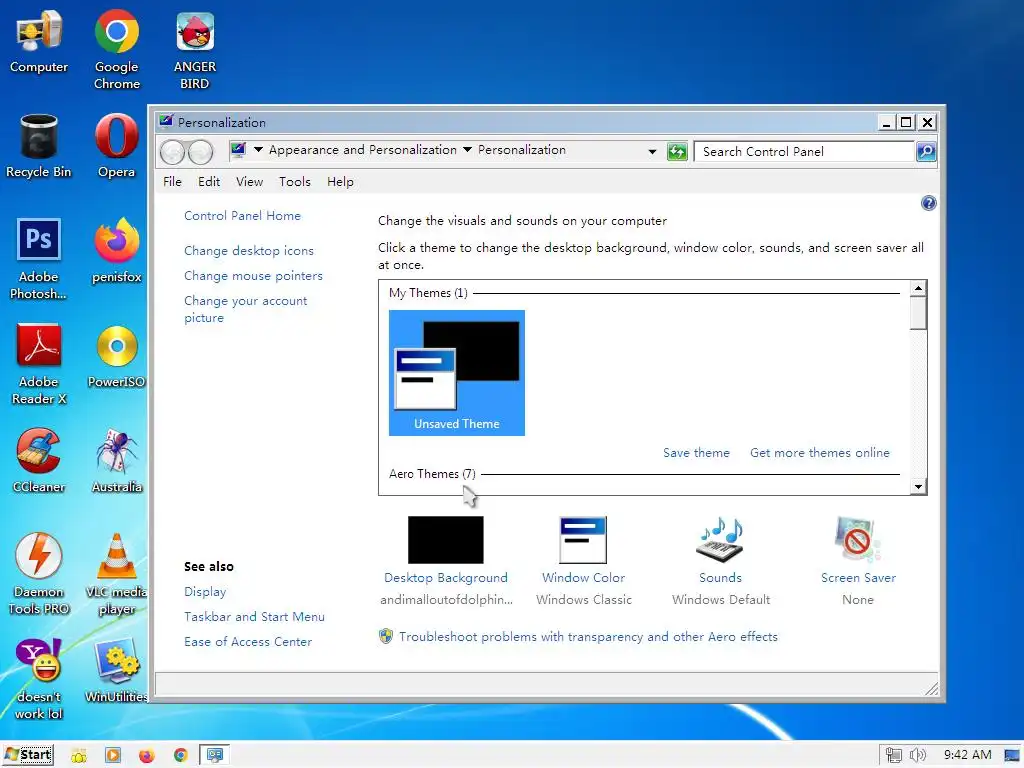1024x768 pixels.
Task: Open the Tools menu
Action: [295, 182]
